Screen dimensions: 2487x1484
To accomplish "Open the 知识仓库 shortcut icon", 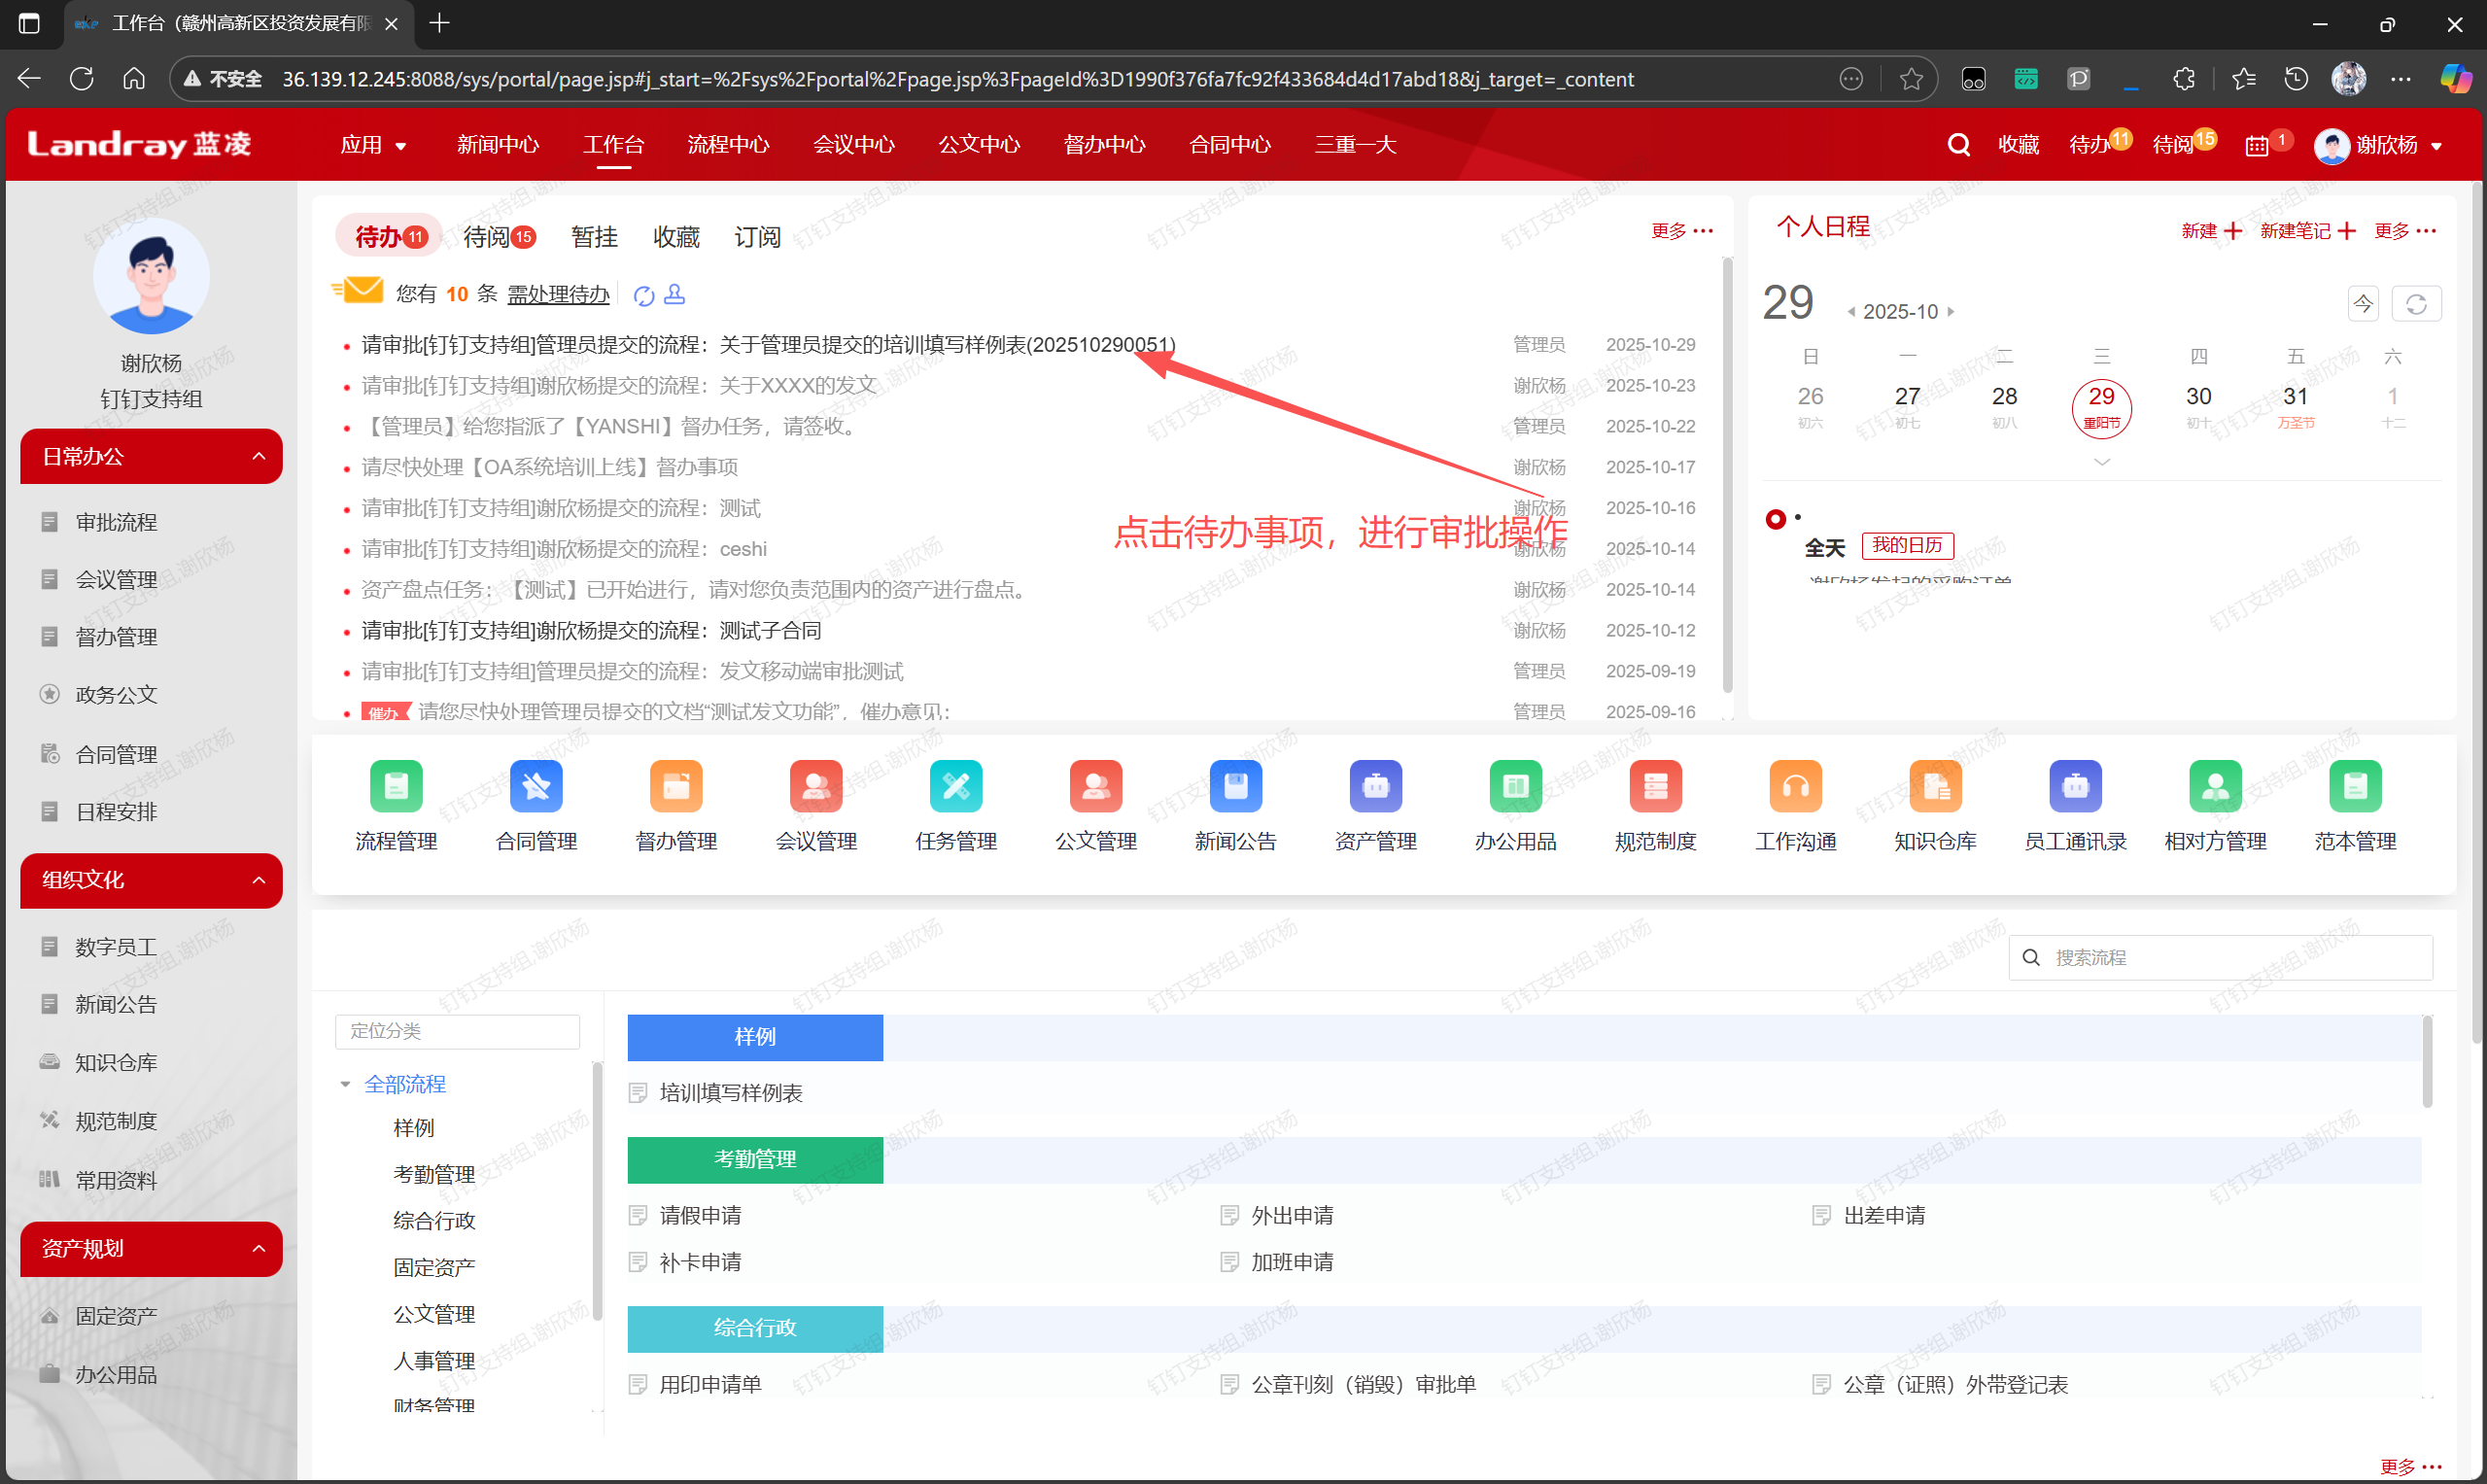I will [x=1935, y=786].
